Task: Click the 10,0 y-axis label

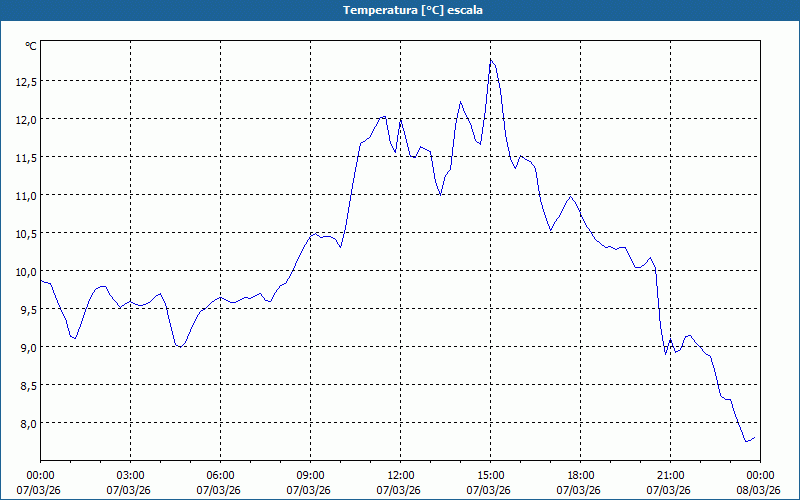Action: (x=25, y=272)
